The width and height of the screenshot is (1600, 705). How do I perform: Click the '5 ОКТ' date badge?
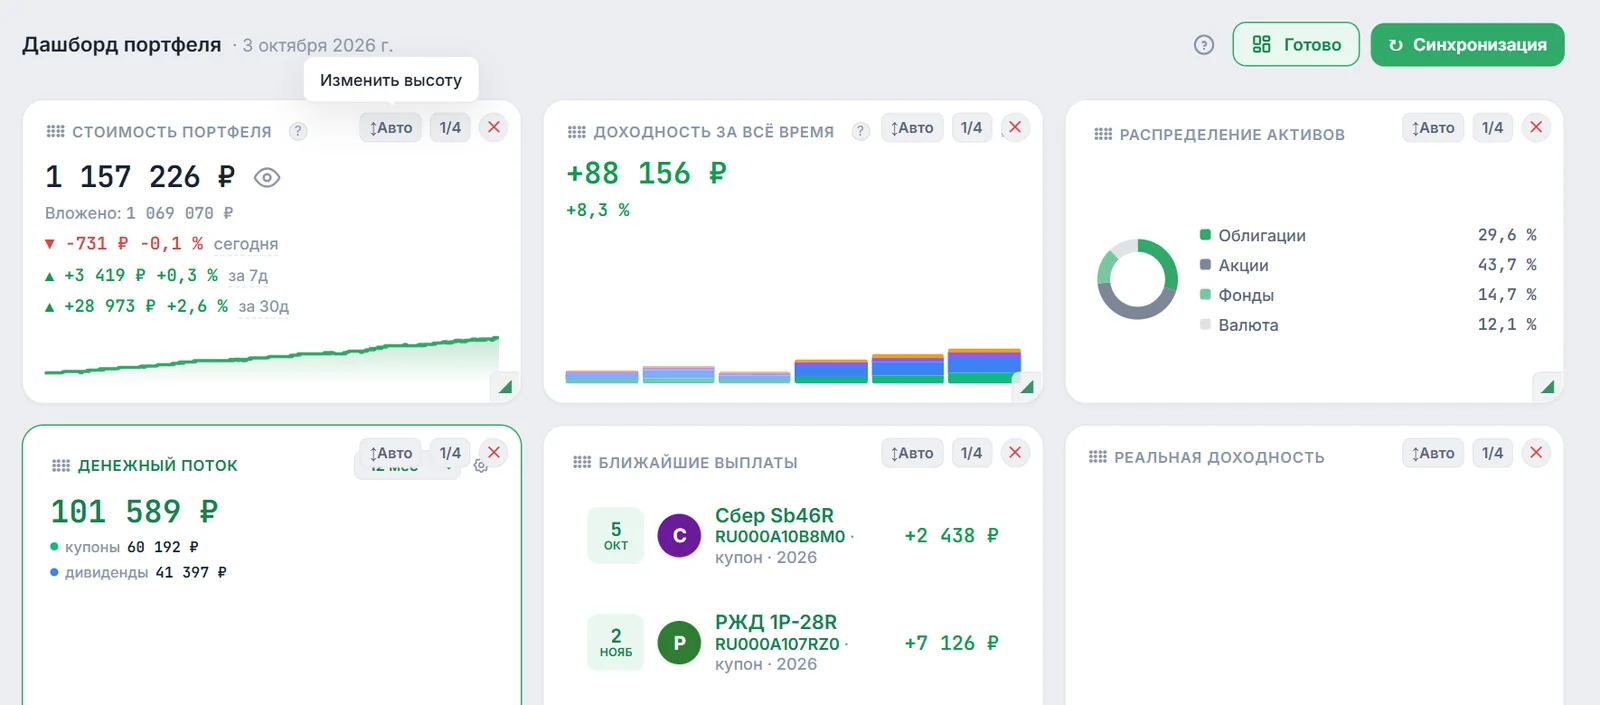[x=616, y=536]
